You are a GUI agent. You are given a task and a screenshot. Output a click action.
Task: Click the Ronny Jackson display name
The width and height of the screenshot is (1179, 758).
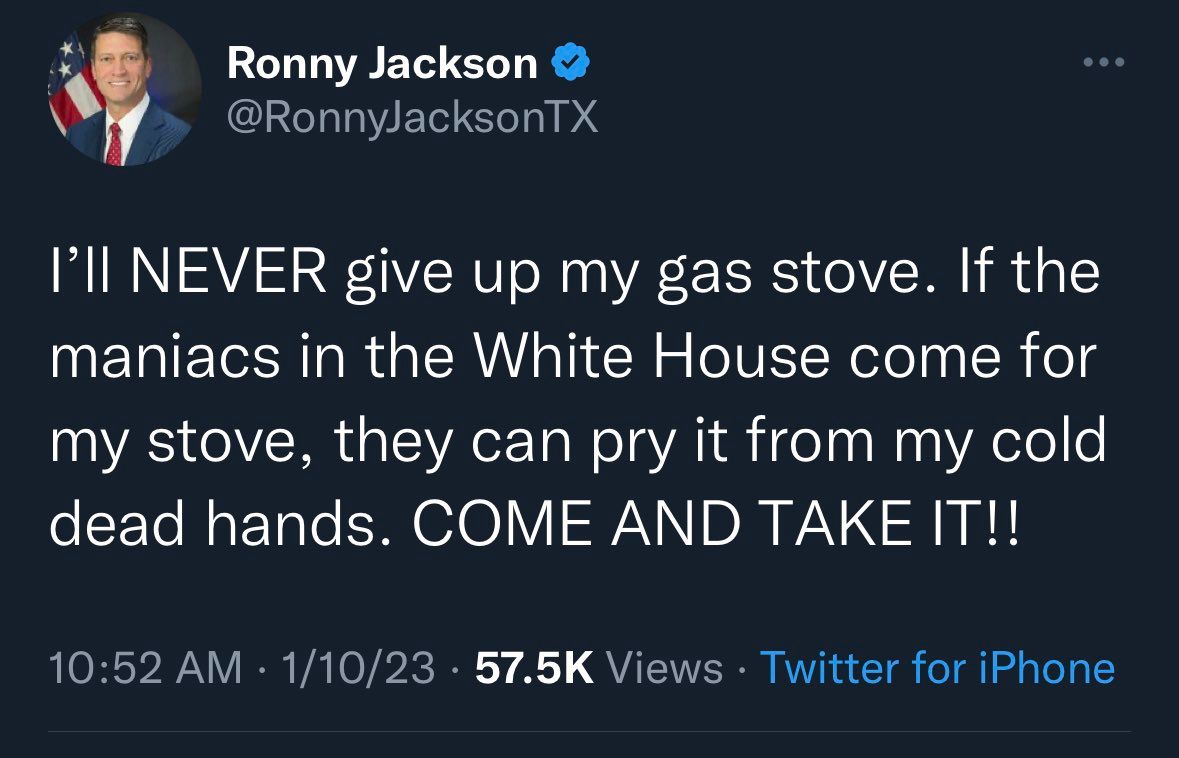click(x=382, y=64)
